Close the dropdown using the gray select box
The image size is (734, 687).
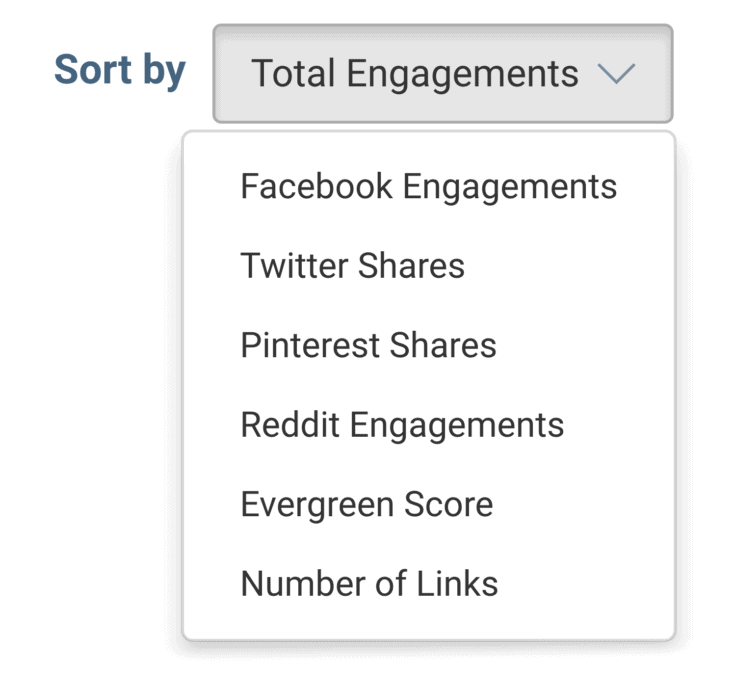click(443, 73)
